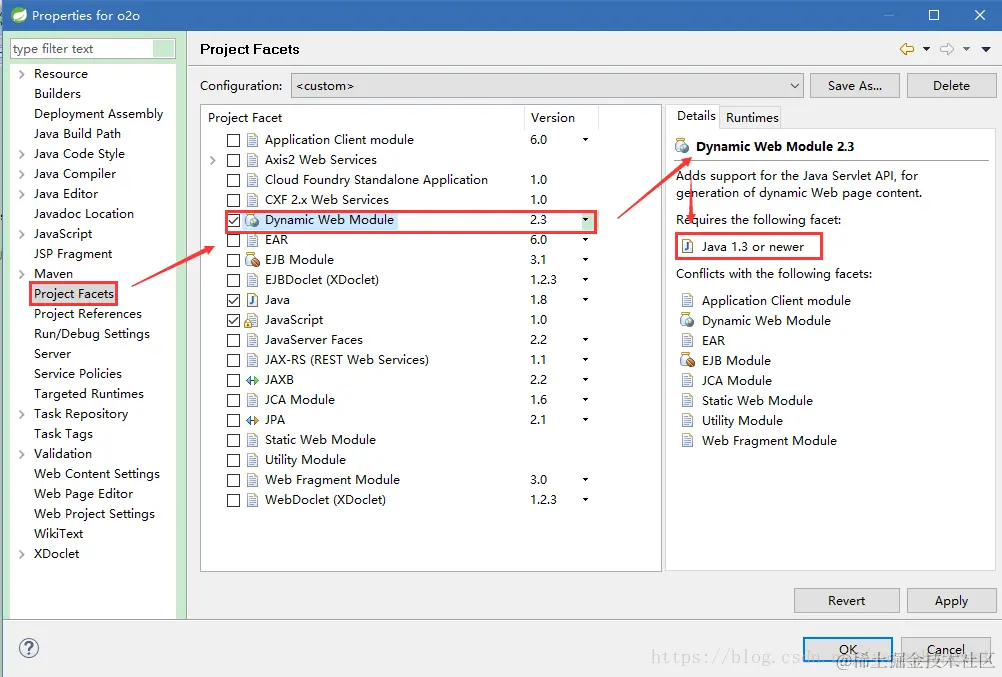Click the Delete configuration button
The height and width of the screenshot is (677, 1002).
coord(951,86)
